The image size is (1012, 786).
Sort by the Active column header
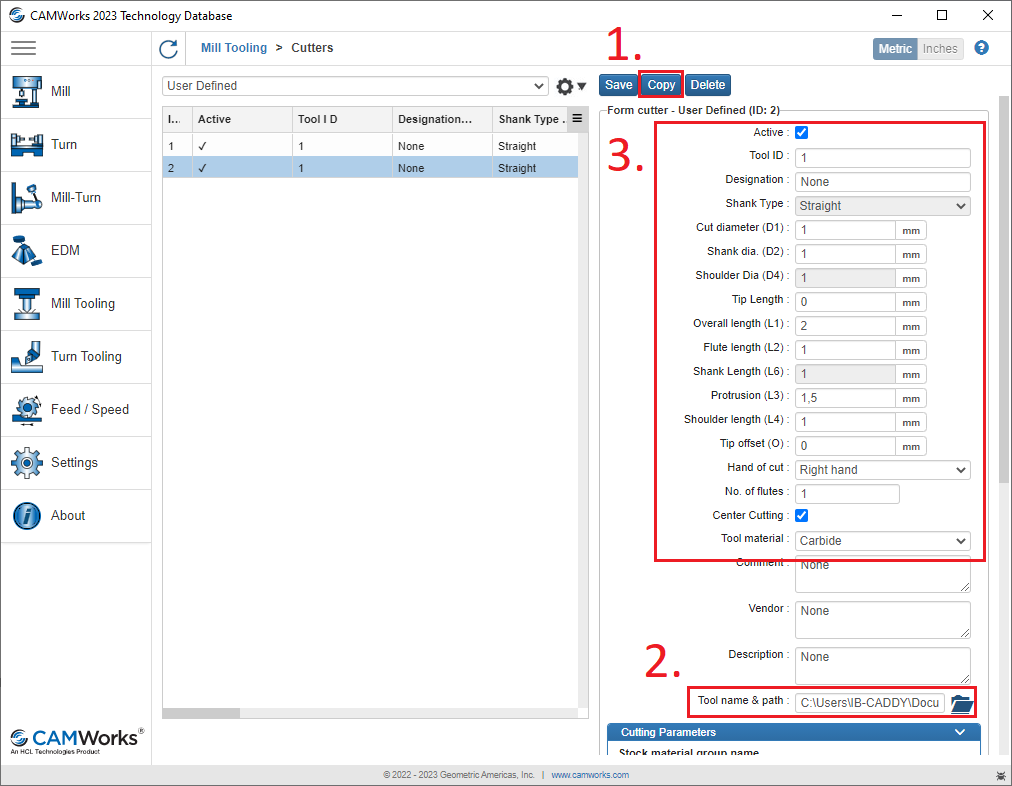(x=242, y=119)
